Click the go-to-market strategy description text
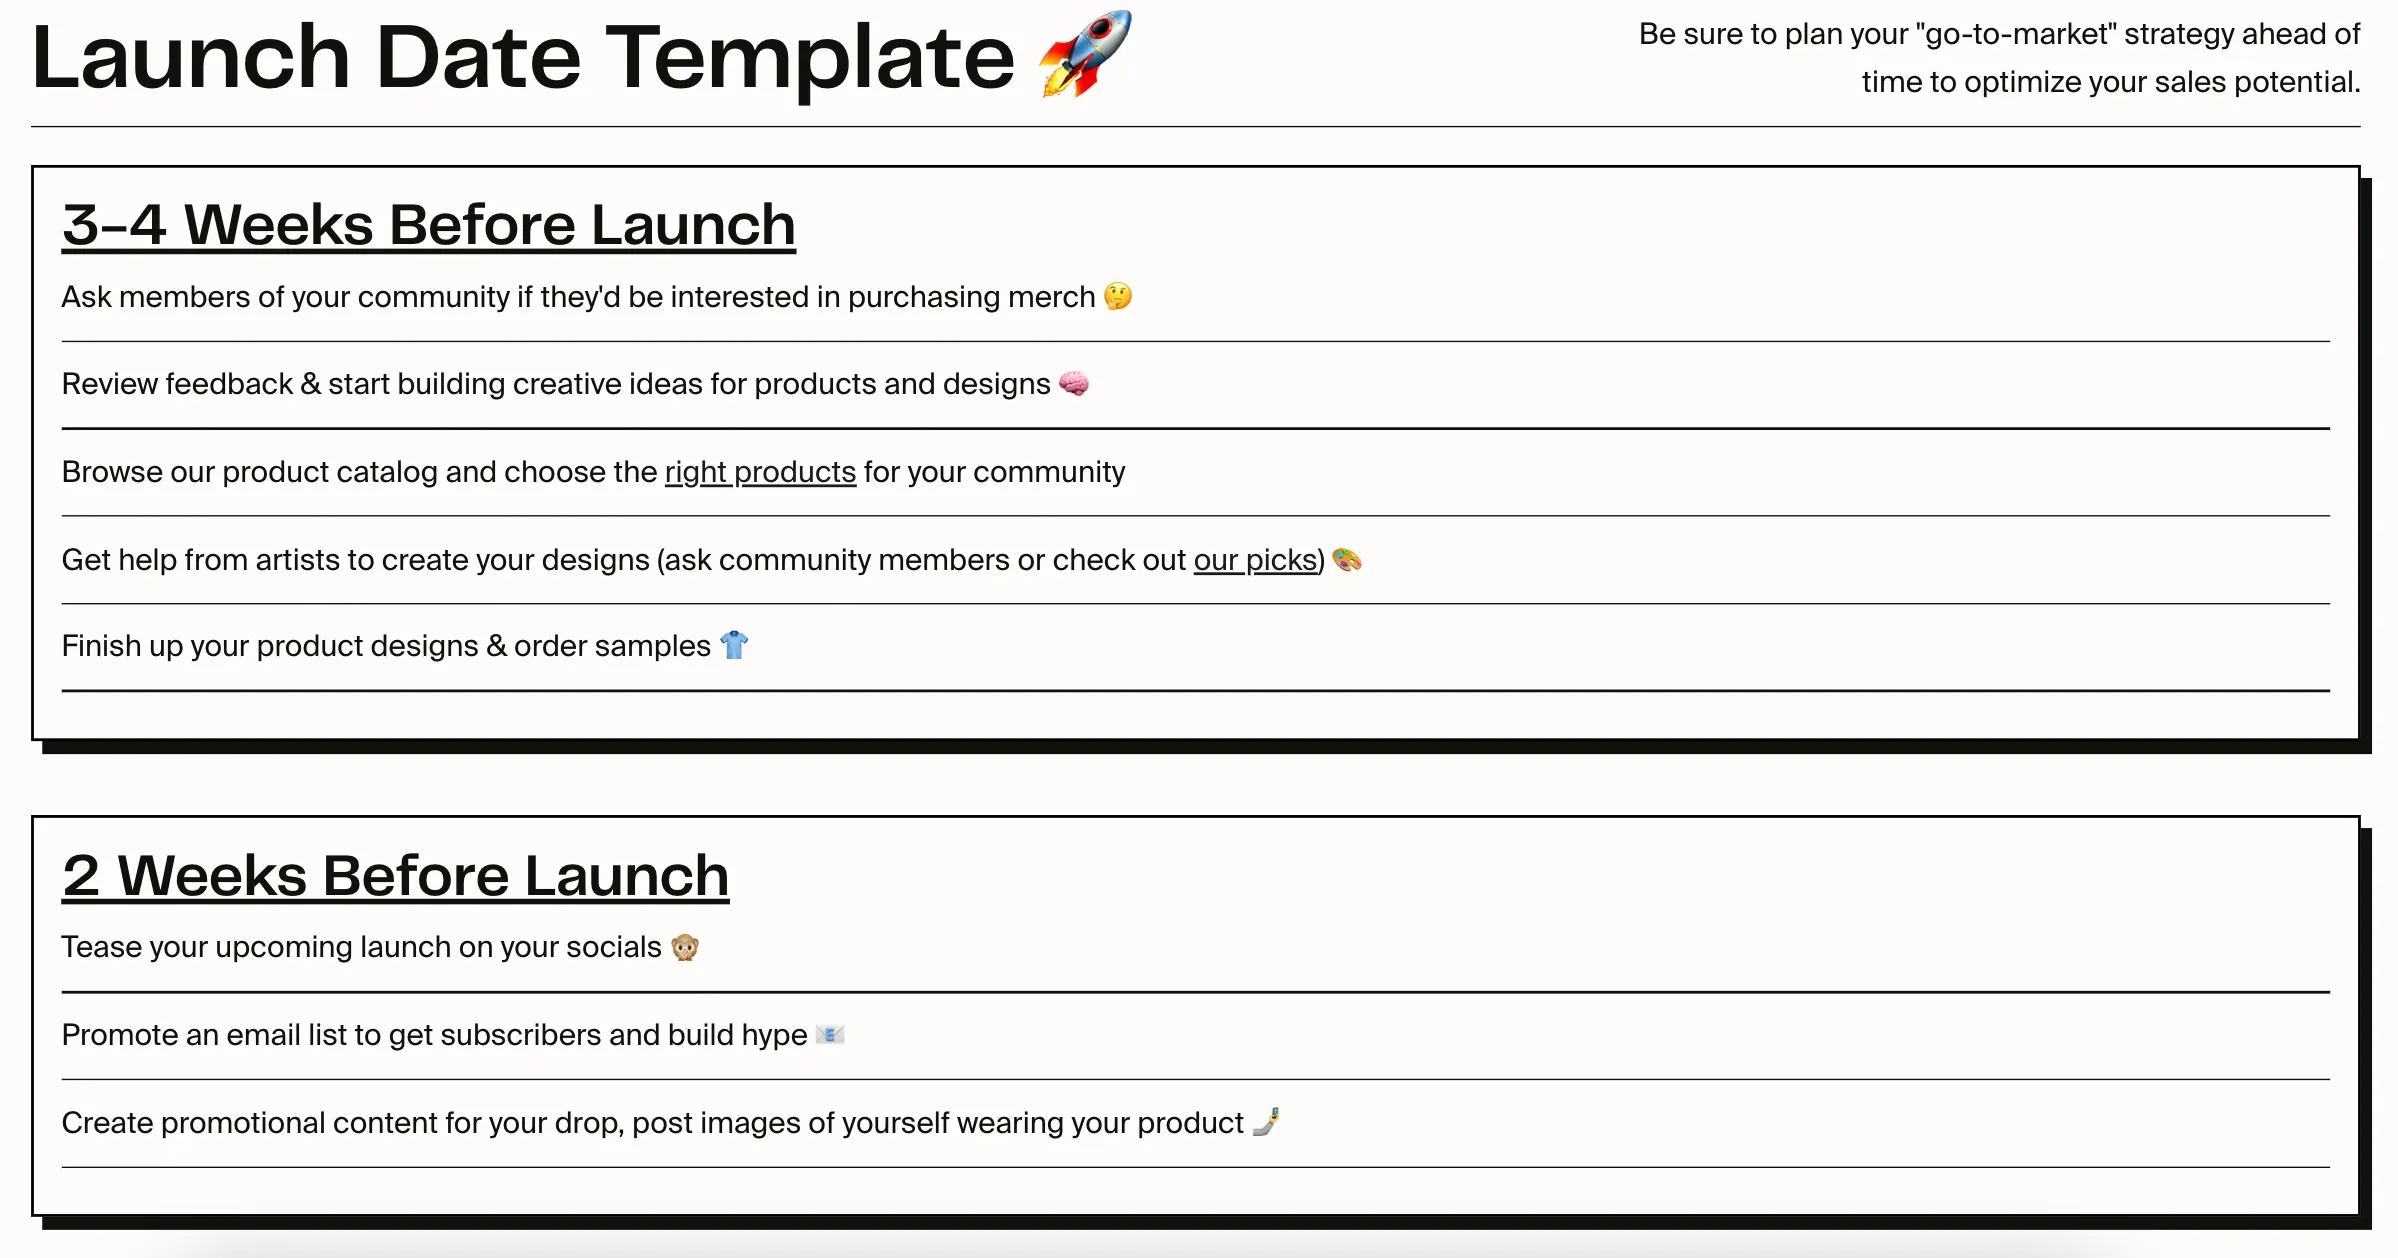The image size is (2398, 1258). [1998, 58]
